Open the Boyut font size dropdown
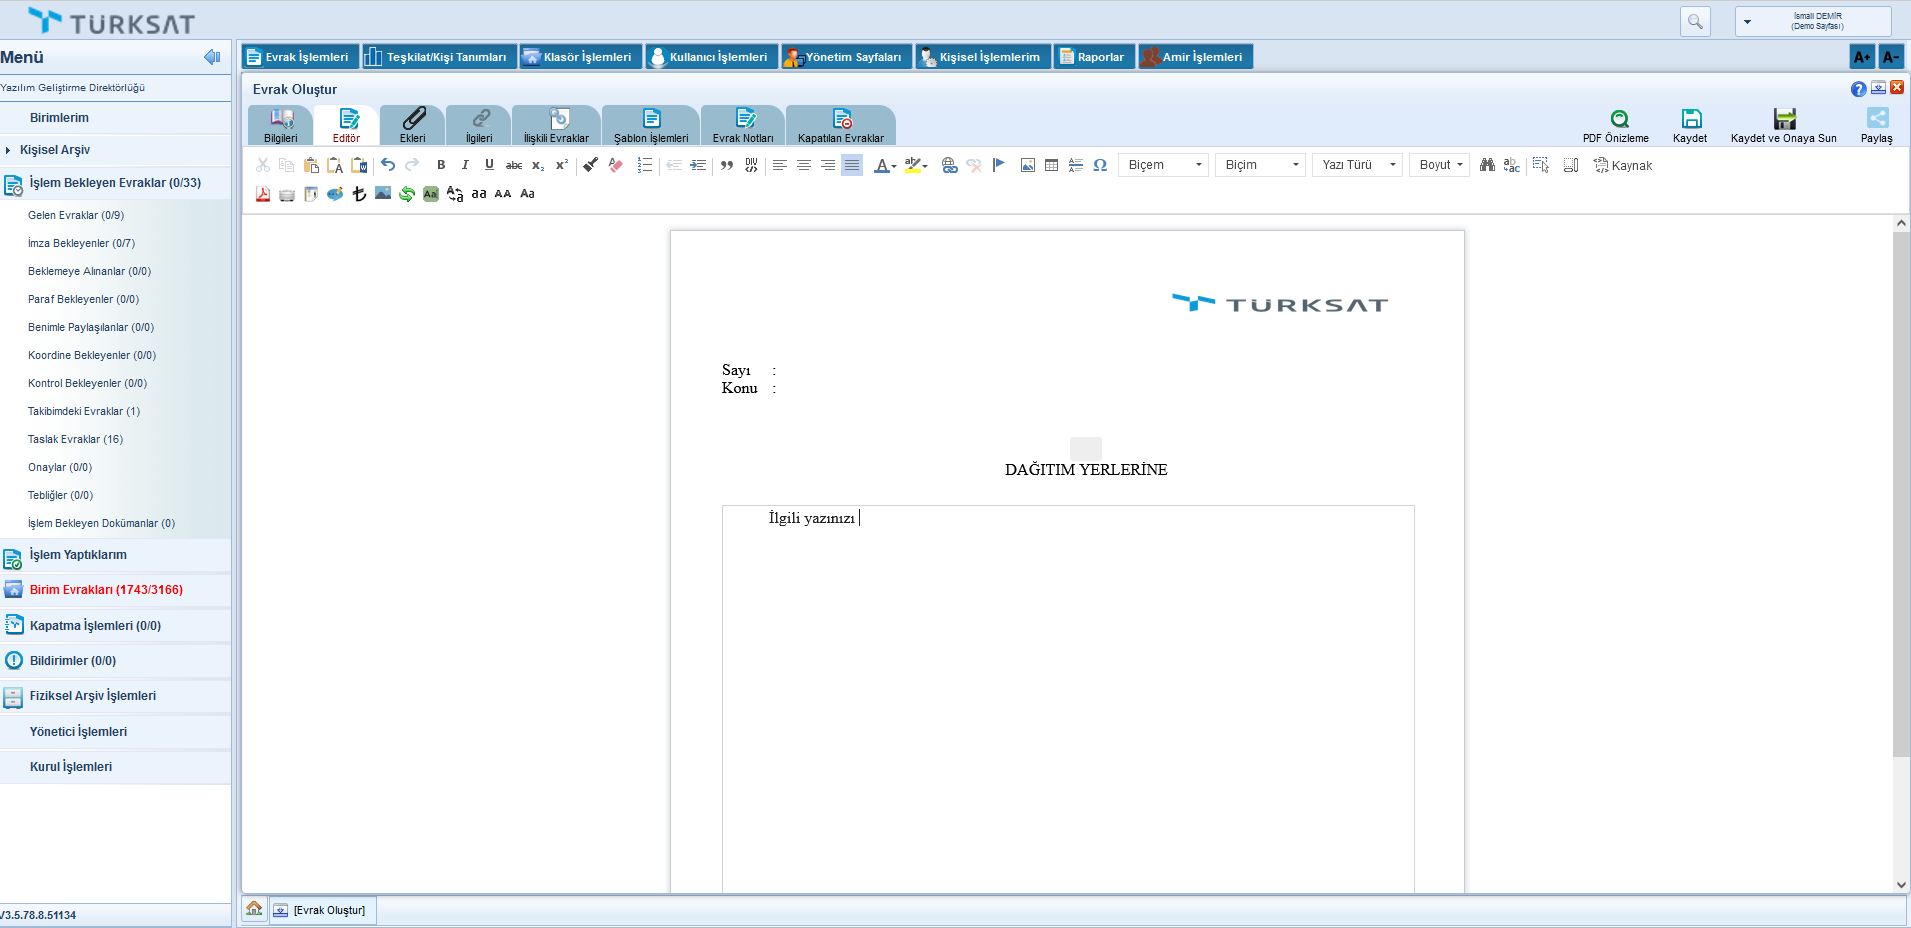The image size is (1911, 928). 1440,165
